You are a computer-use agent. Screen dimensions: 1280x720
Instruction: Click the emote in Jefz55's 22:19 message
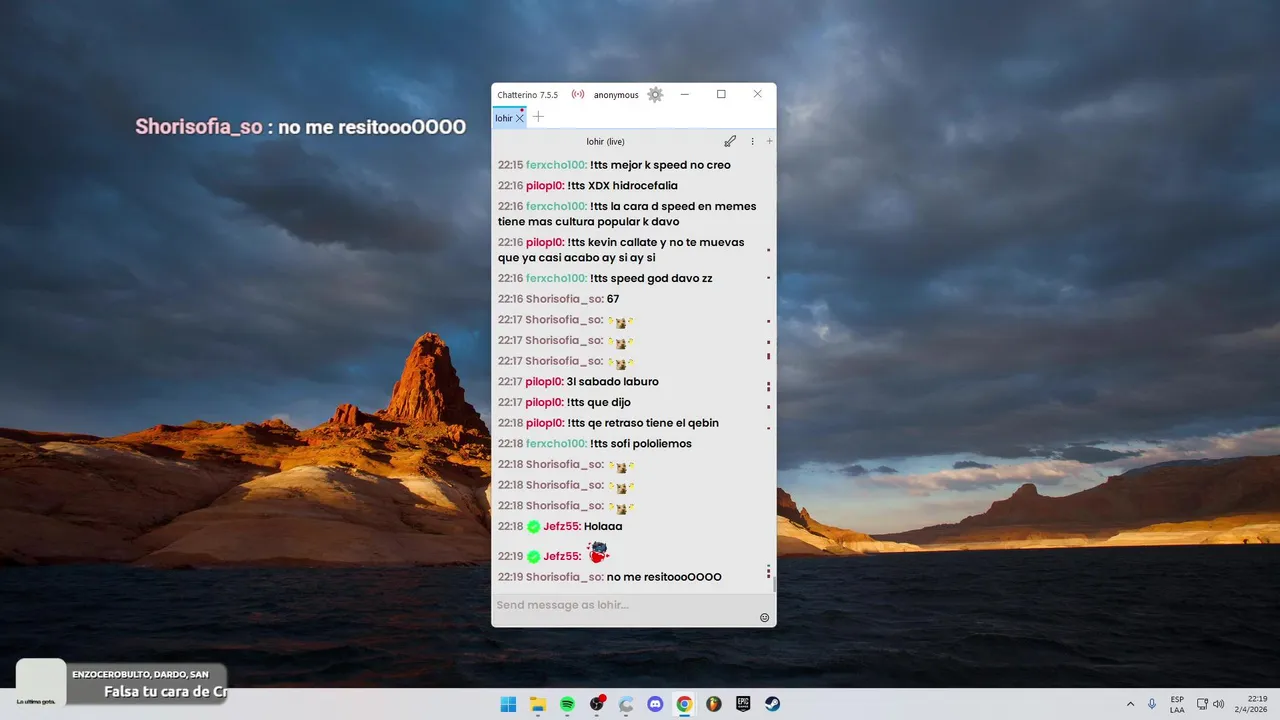point(598,552)
